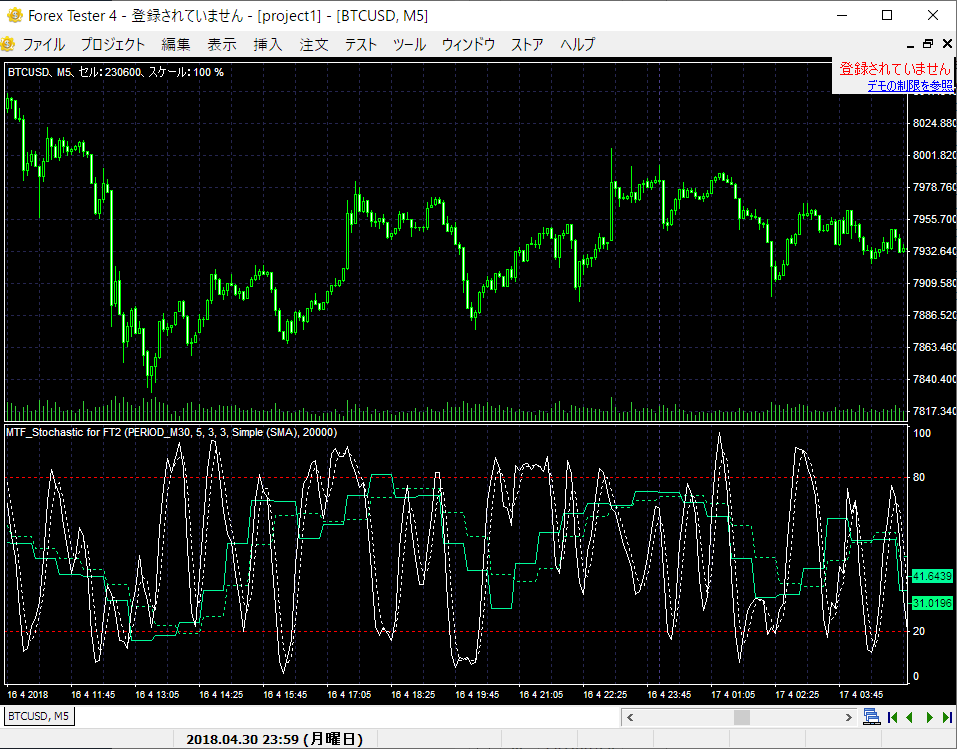Click the デモの制限を参照 link
The image size is (957, 749).
[x=909, y=85]
